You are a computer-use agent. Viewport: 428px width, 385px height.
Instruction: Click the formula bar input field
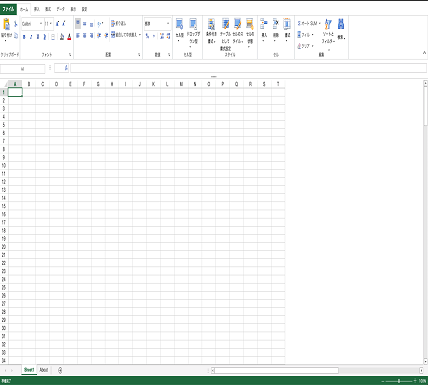pyautogui.click(x=248, y=68)
